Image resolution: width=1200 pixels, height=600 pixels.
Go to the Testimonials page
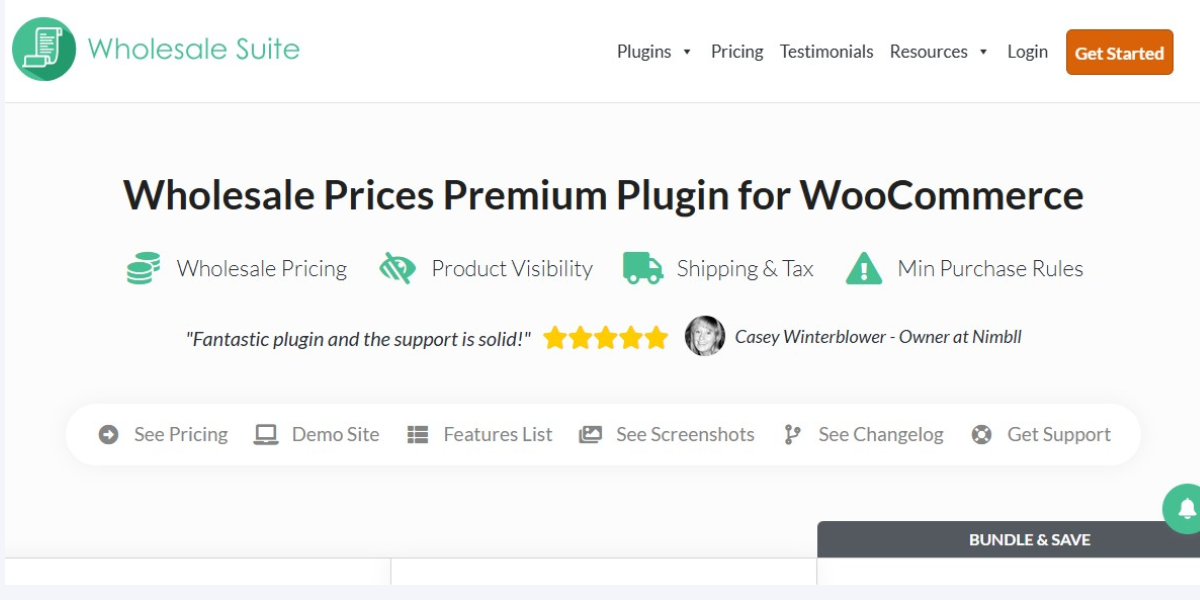[x=826, y=52]
